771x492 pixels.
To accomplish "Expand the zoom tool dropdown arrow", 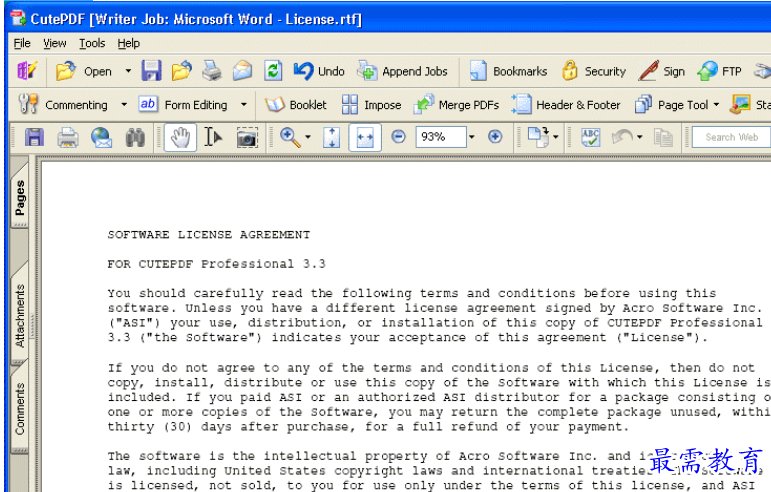I will (x=308, y=137).
